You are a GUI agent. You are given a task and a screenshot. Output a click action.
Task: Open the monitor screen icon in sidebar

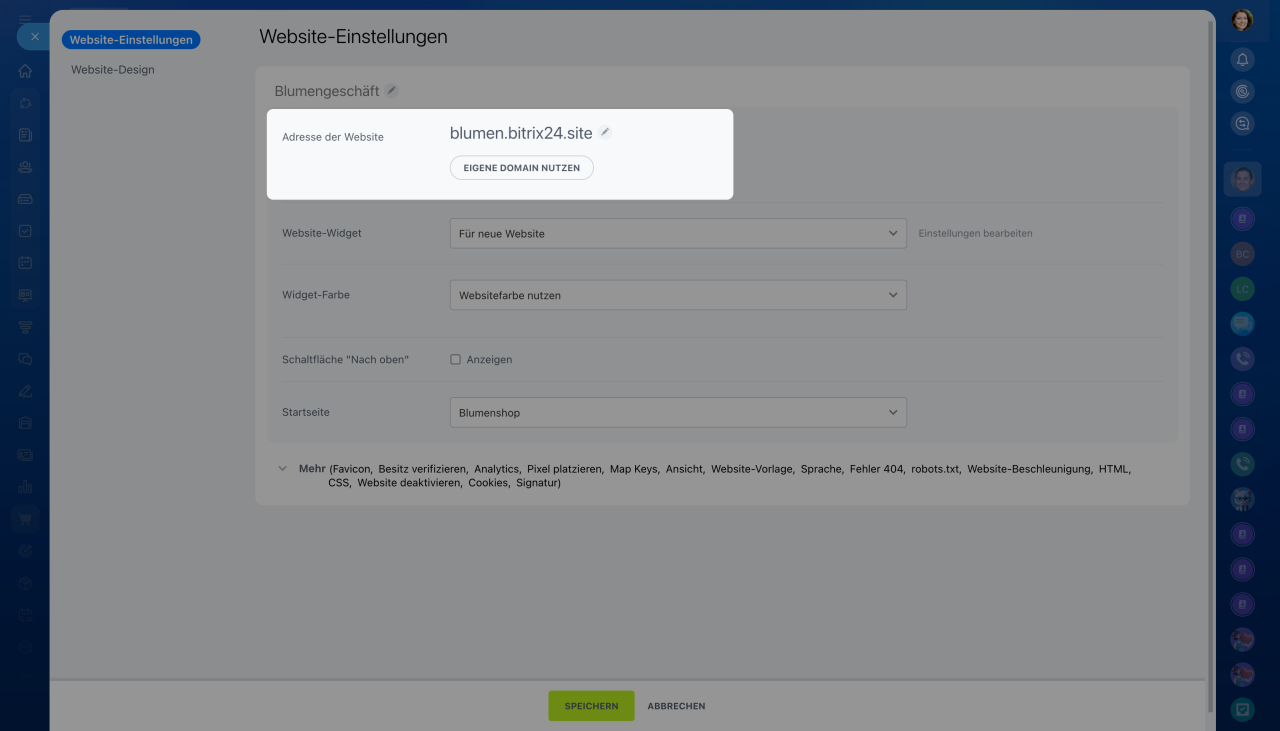click(25, 295)
